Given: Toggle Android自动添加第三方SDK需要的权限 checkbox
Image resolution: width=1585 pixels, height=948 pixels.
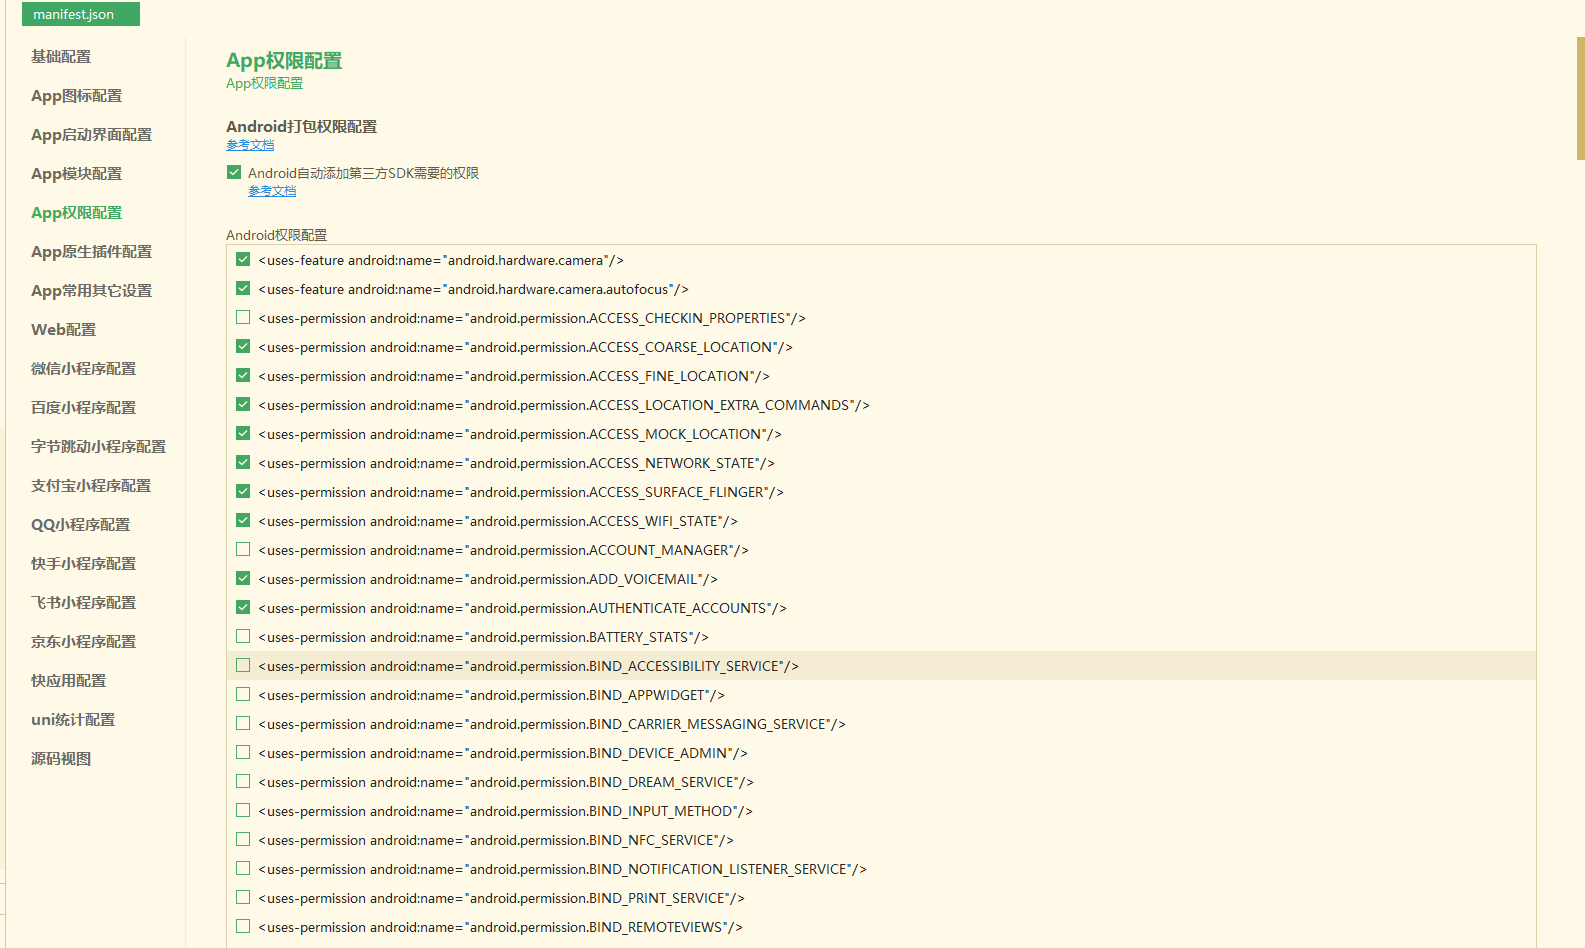Looking at the screenshot, I should point(234,173).
